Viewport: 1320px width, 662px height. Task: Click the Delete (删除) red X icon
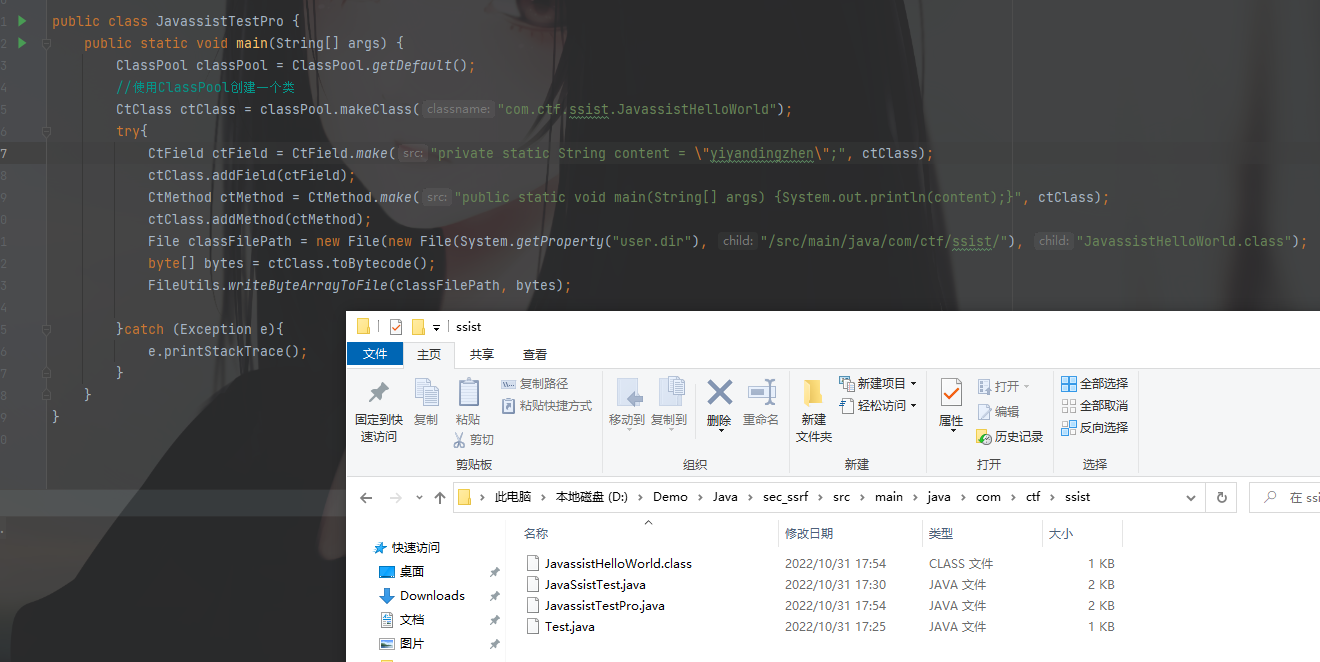coord(719,391)
